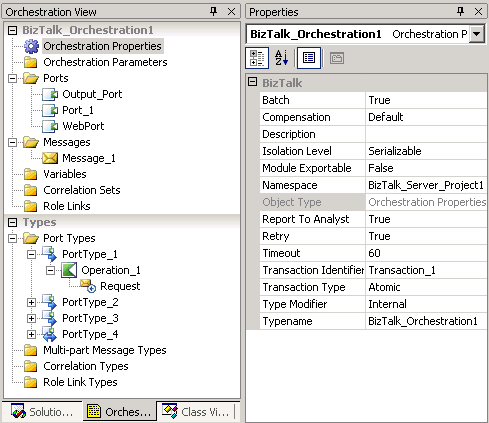Click the Isolation Level value Serializable

pos(426,151)
